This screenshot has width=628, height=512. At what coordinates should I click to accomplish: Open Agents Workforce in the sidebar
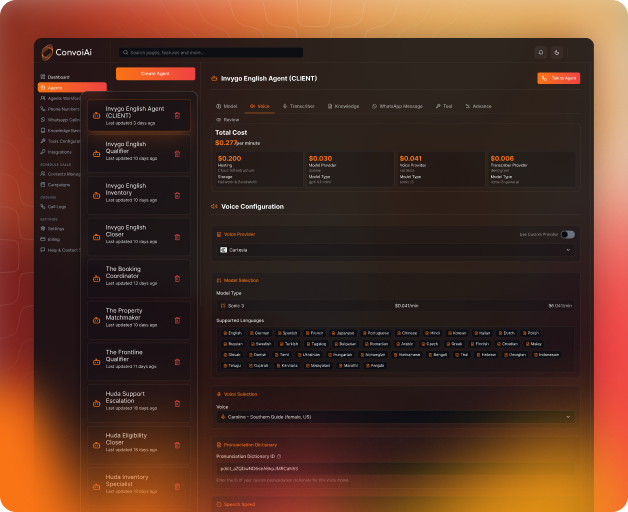point(60,98)
